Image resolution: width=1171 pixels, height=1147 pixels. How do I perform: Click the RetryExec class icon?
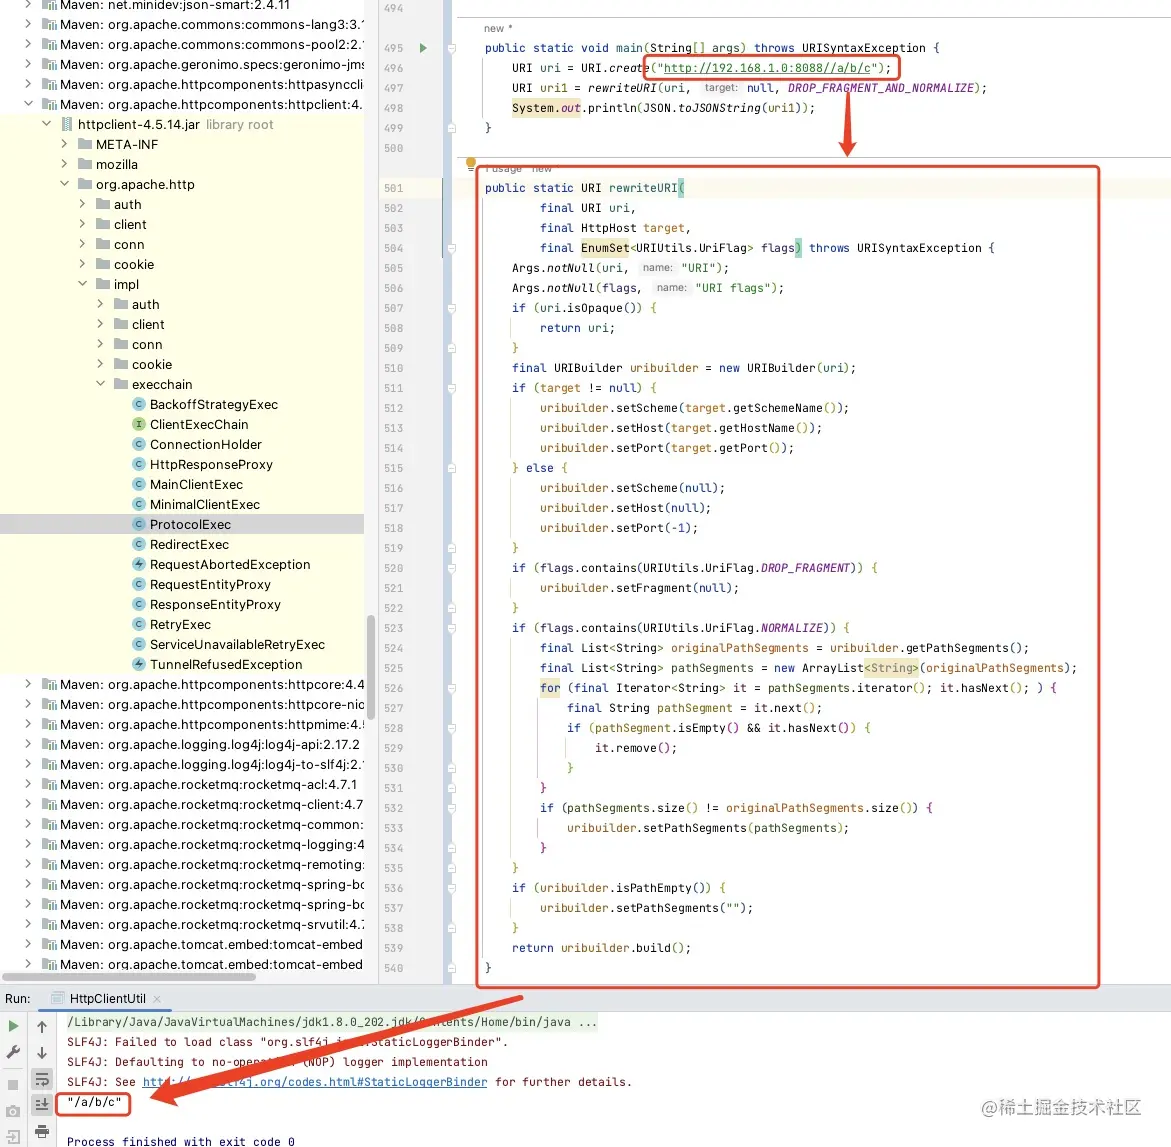coord(138,624)
